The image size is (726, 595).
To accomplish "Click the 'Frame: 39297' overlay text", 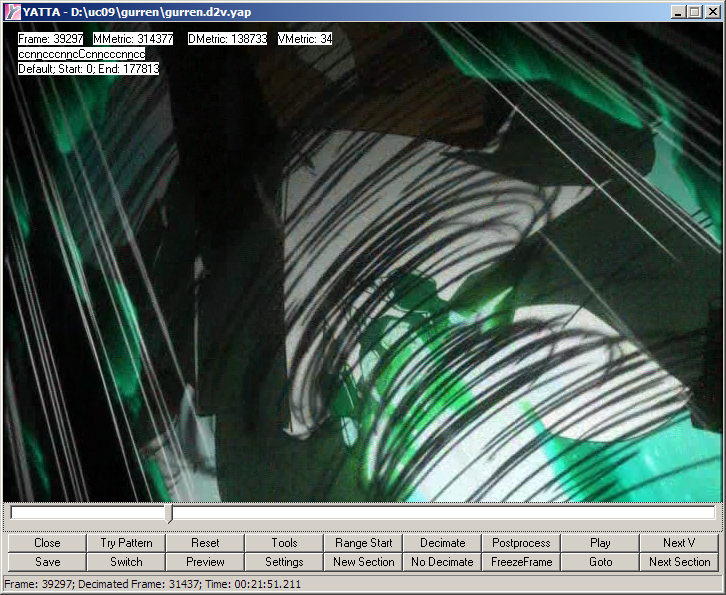I will click(50, 39).
